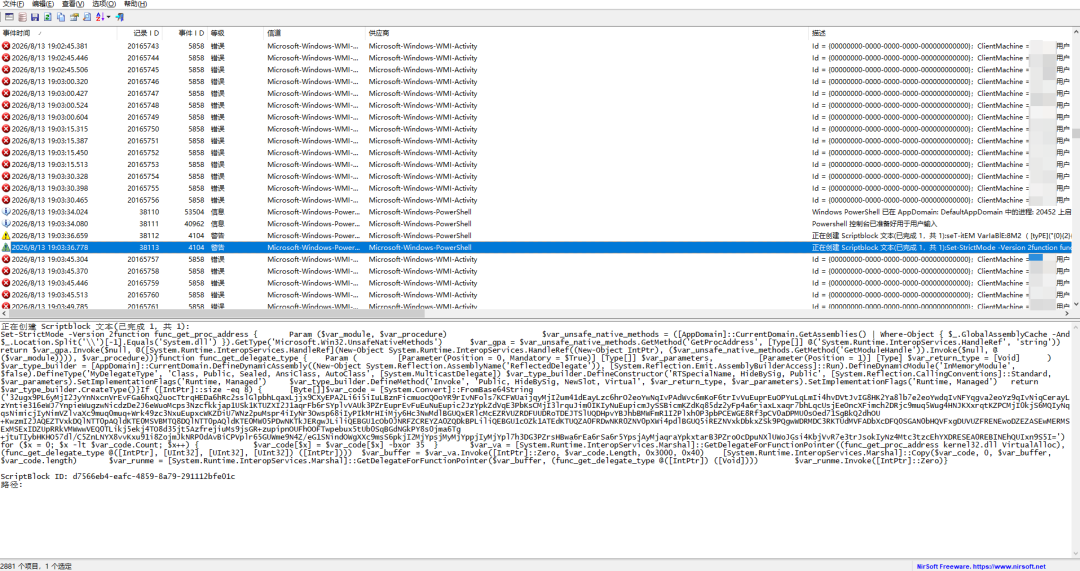Open the 查看(V) menu
This screenshot has width=1080, height=571.
73,4
